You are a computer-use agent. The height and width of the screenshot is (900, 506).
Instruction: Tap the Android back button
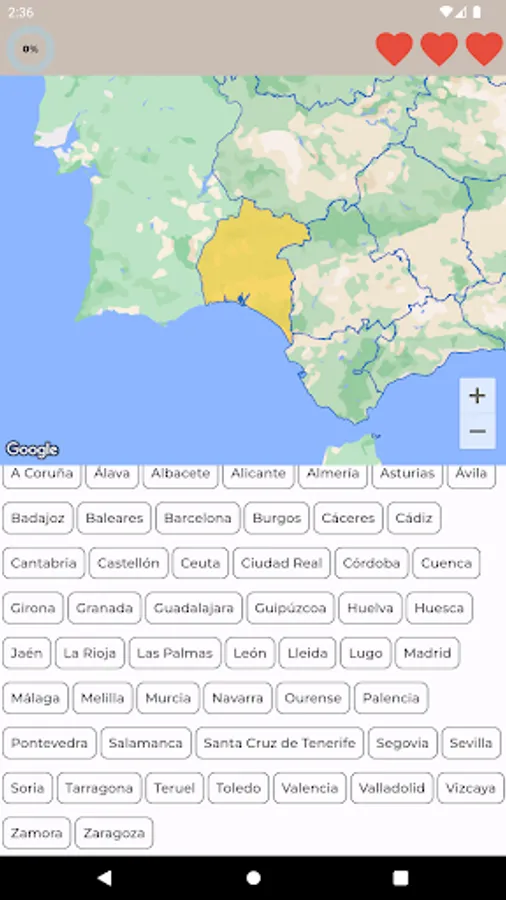pos(104,878)
